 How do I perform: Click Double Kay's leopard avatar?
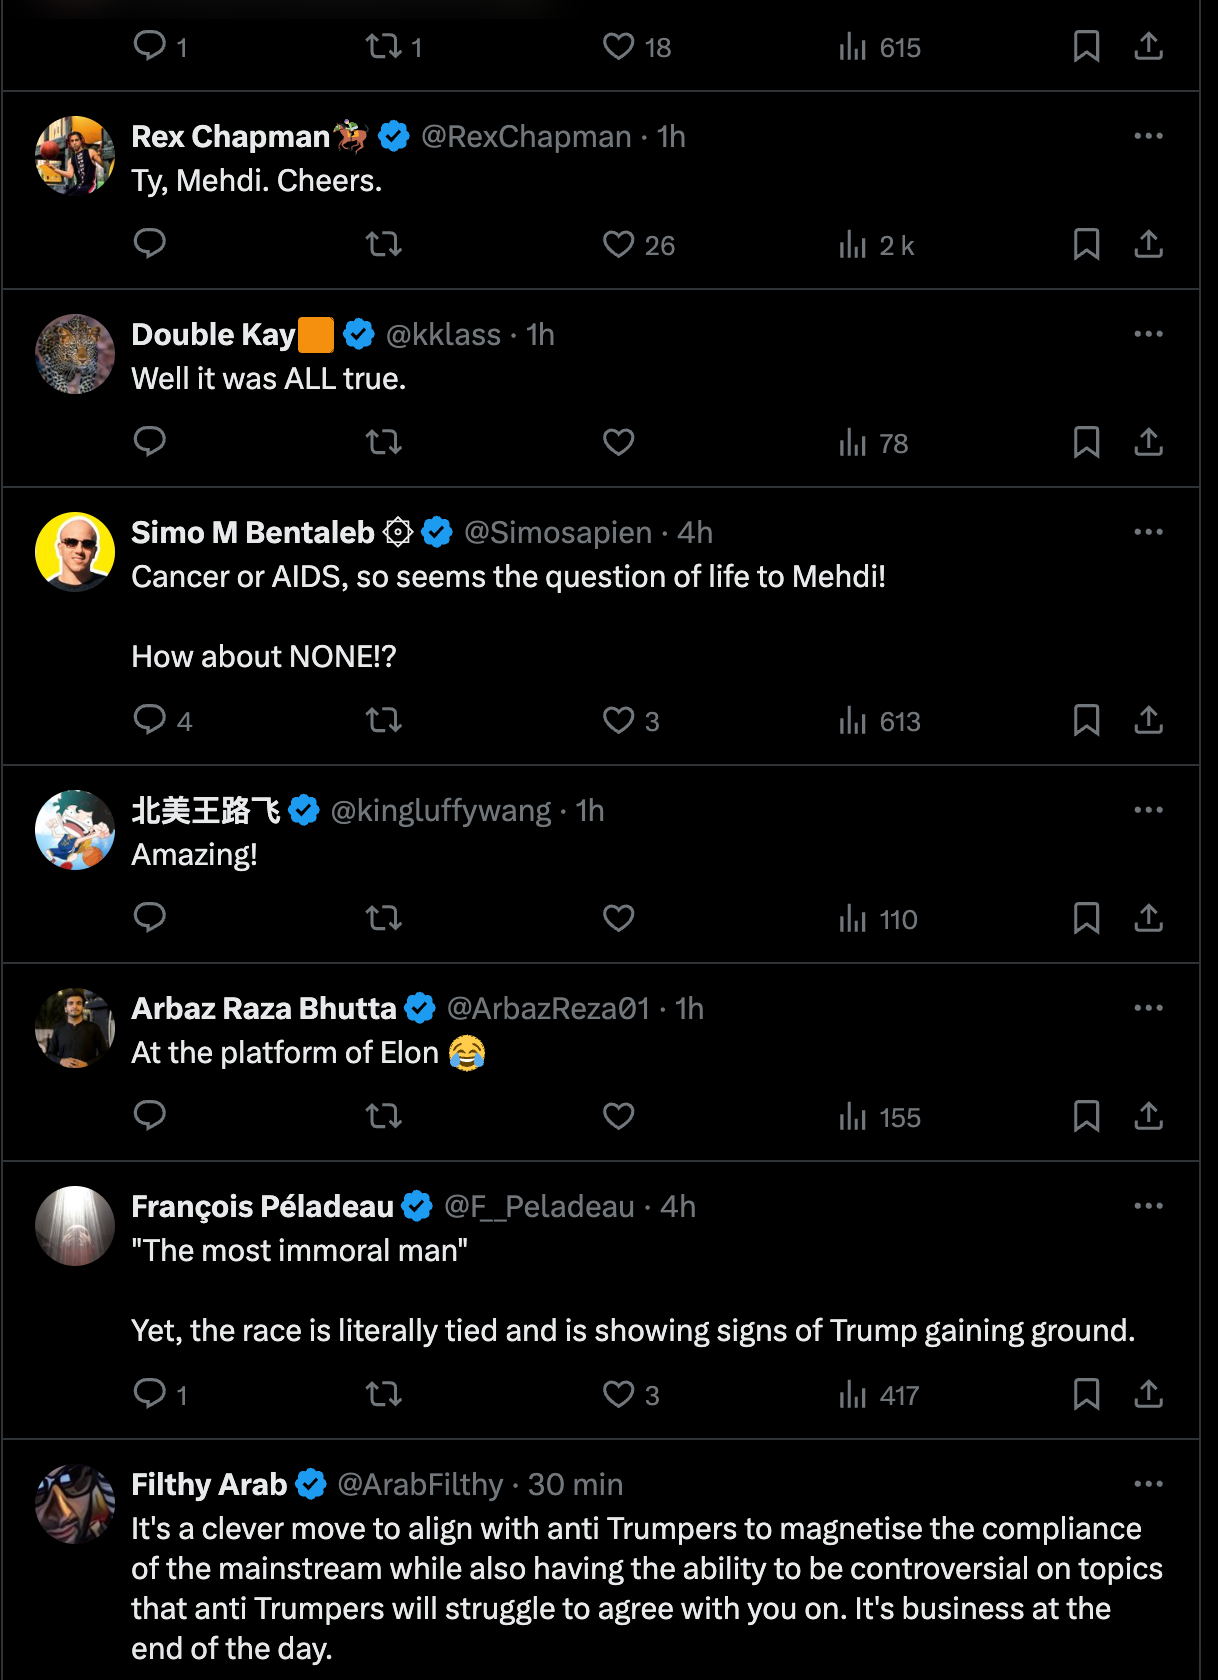tap(75, 354)
